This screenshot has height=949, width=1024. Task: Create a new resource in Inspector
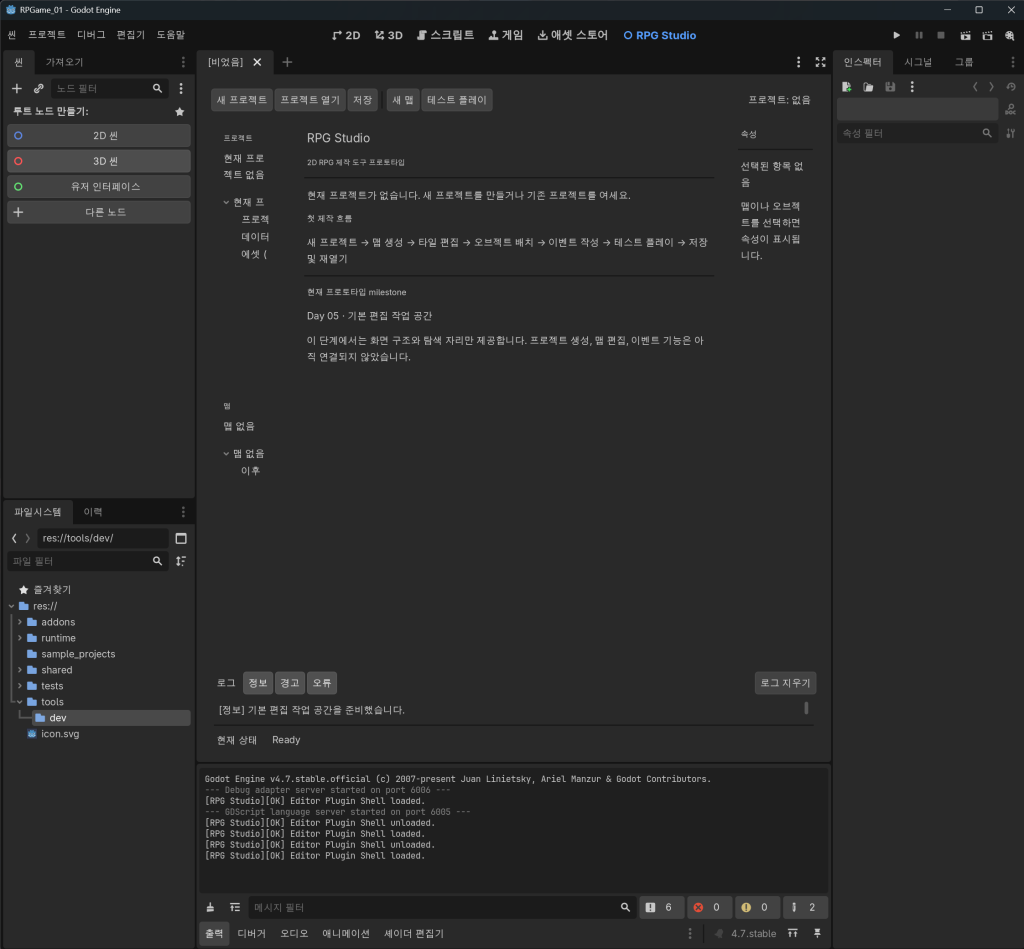coord(846,87)
